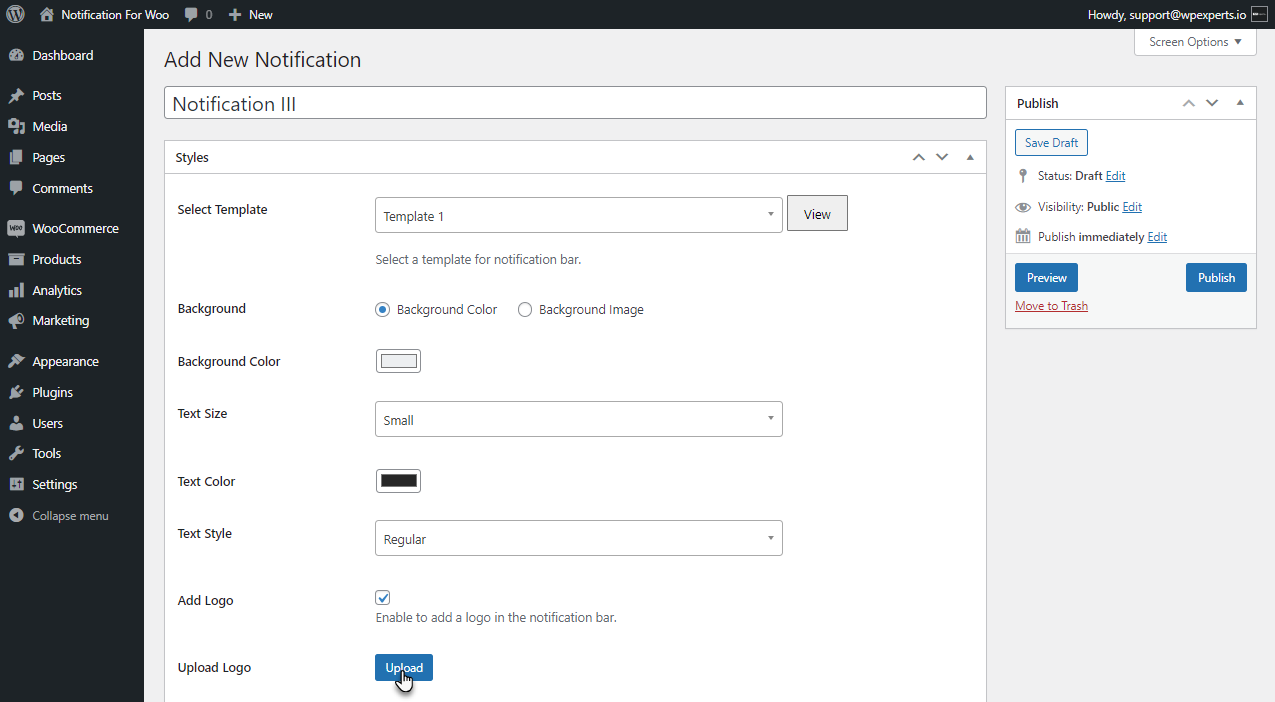Viewport: 1275px width, 702px height.
Task: Open the Select Template dropdown
Action: [x=579, y=216]
